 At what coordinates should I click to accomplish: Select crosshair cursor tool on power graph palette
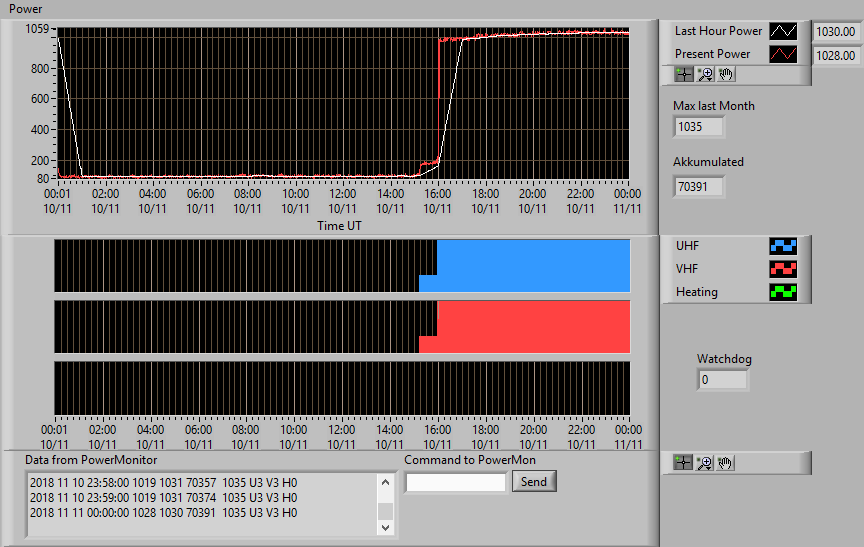point(684,74)
